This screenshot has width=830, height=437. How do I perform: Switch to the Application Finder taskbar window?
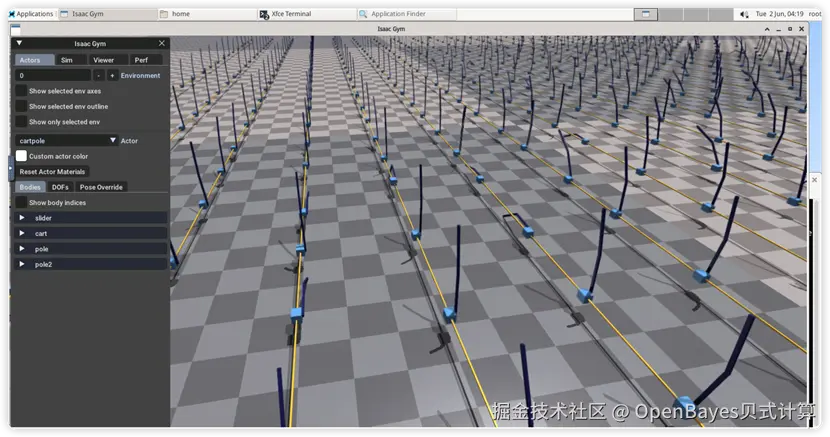[x=406, y=14]
